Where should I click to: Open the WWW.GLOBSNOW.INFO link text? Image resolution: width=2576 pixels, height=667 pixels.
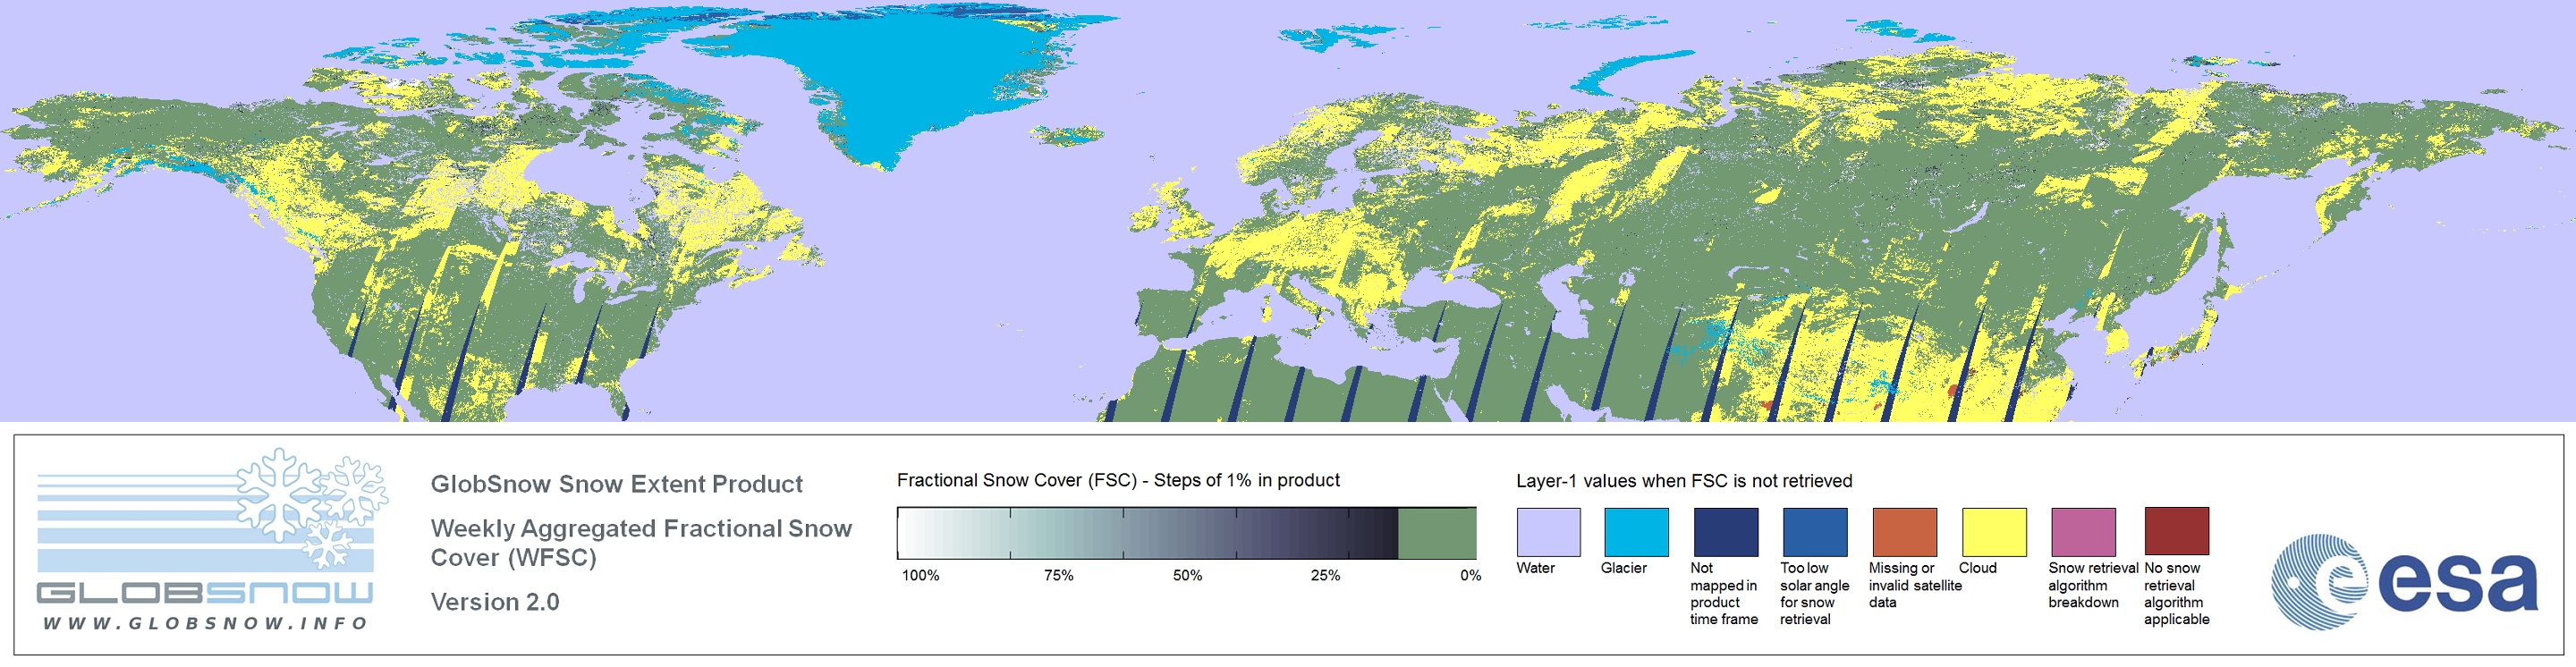click(x=205, y=623)
